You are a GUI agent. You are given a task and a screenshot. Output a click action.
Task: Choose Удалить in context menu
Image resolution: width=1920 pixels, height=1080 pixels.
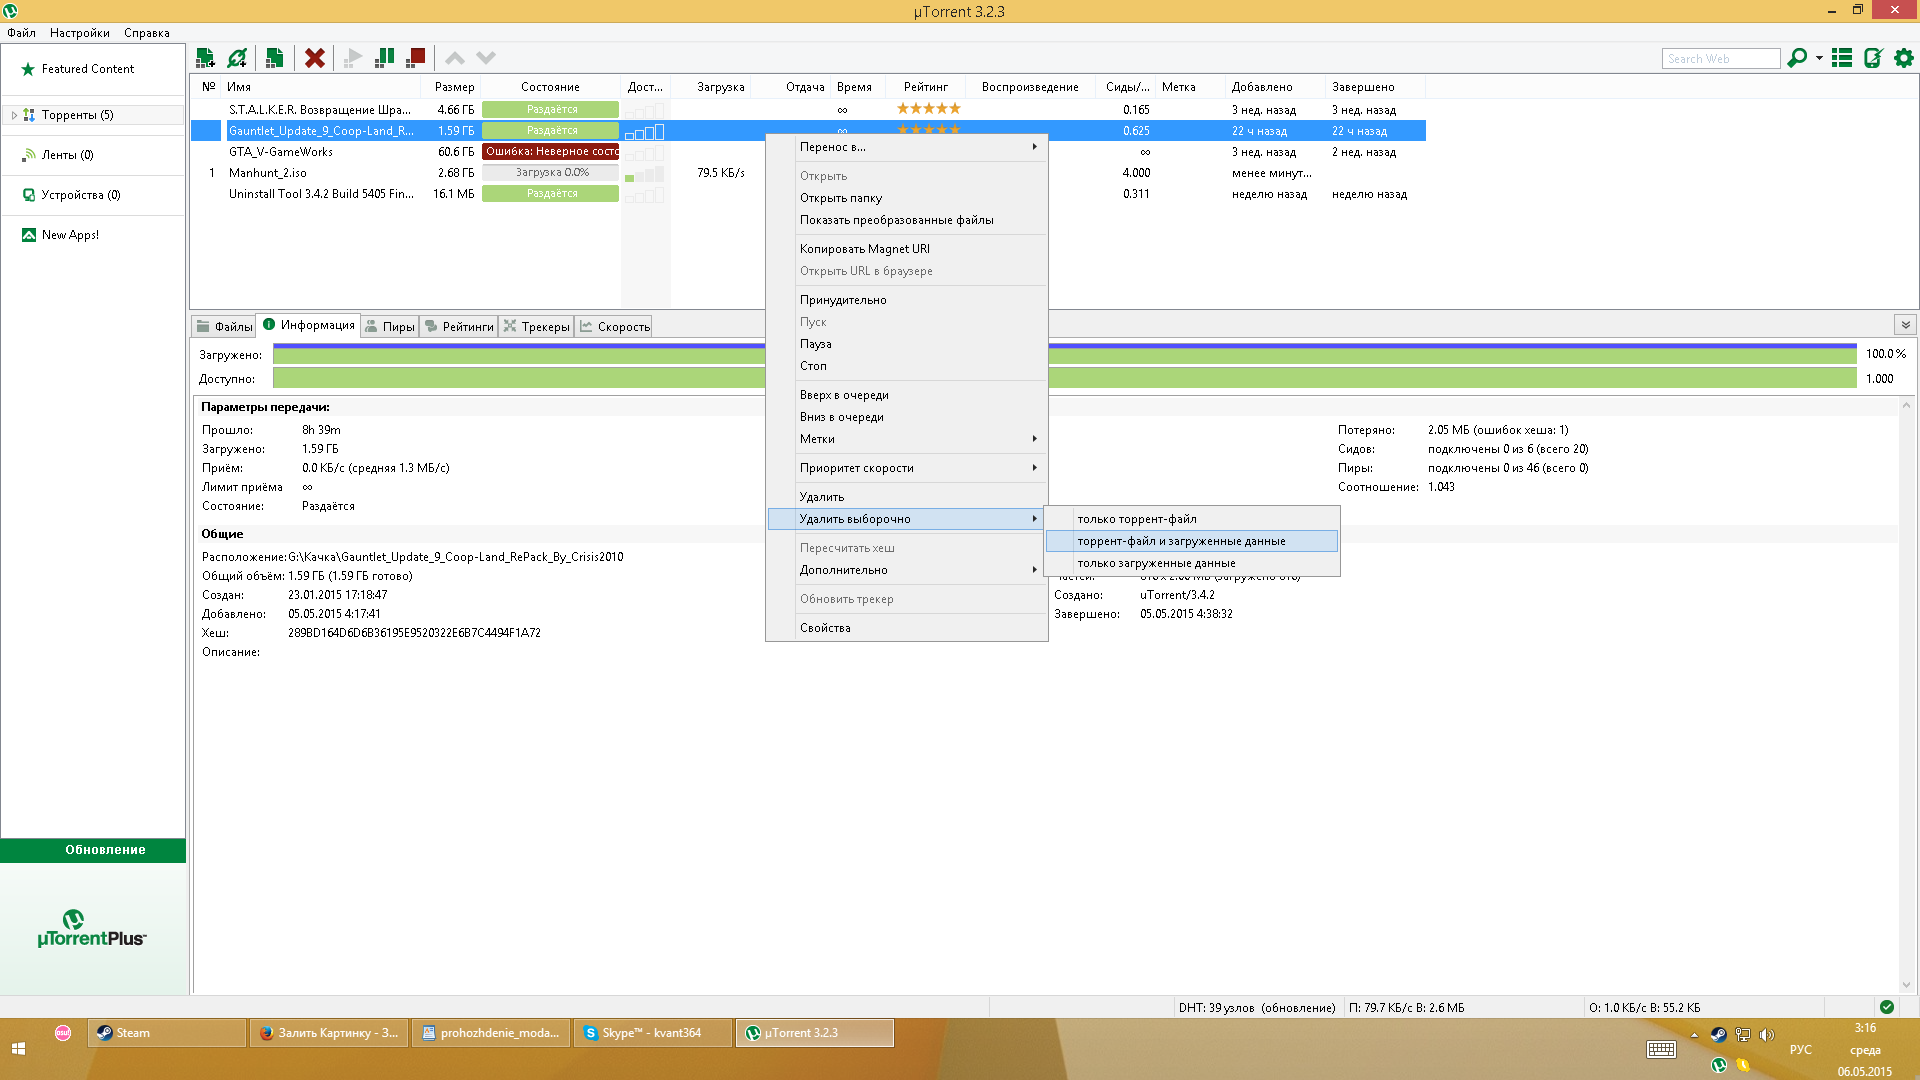coord(907,497)
